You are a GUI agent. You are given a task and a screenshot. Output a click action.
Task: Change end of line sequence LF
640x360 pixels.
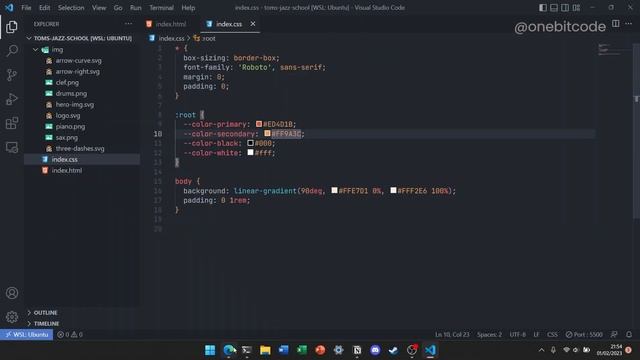pos(536,334)
